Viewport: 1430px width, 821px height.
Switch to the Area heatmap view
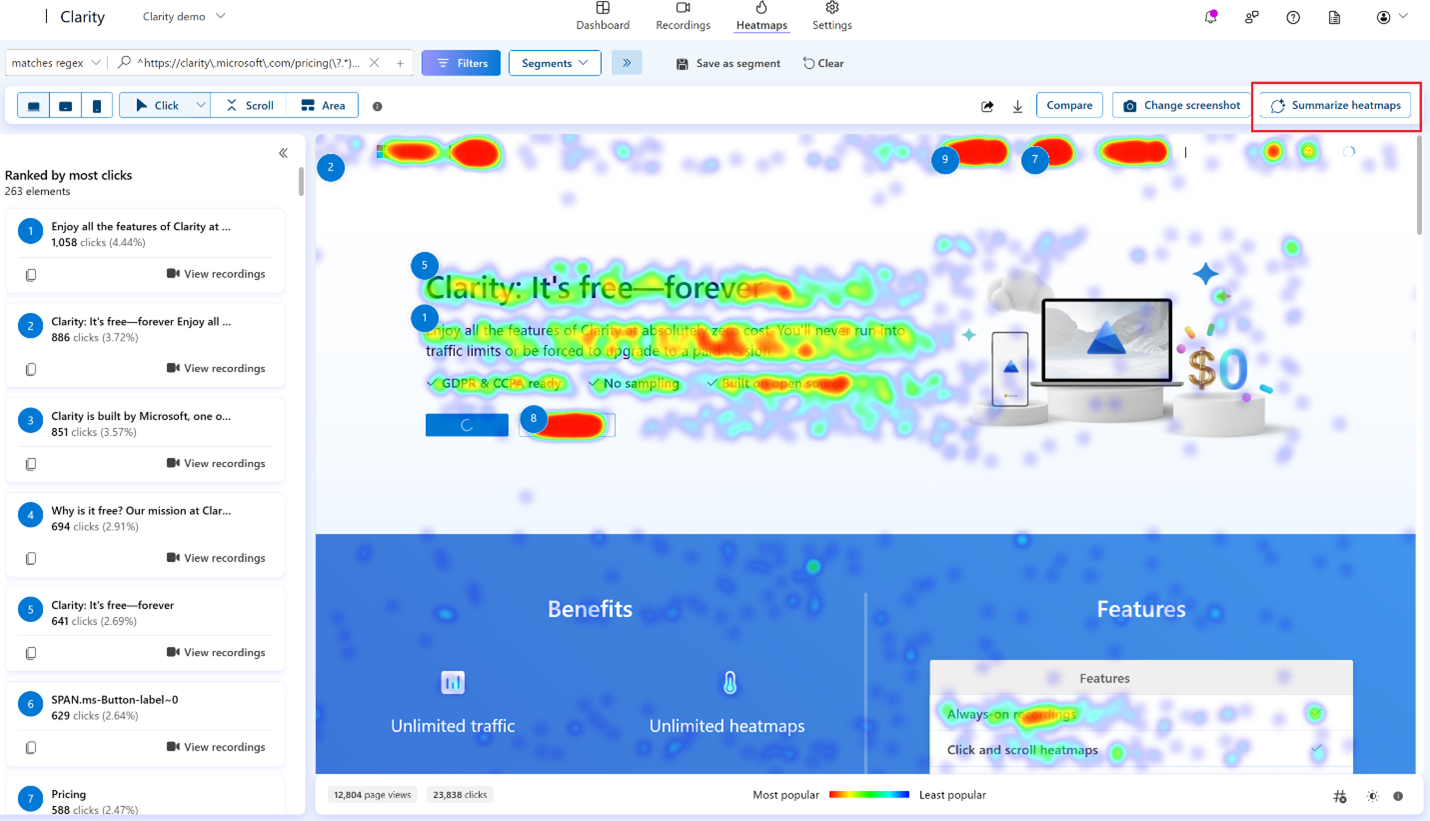click(322, 104)
